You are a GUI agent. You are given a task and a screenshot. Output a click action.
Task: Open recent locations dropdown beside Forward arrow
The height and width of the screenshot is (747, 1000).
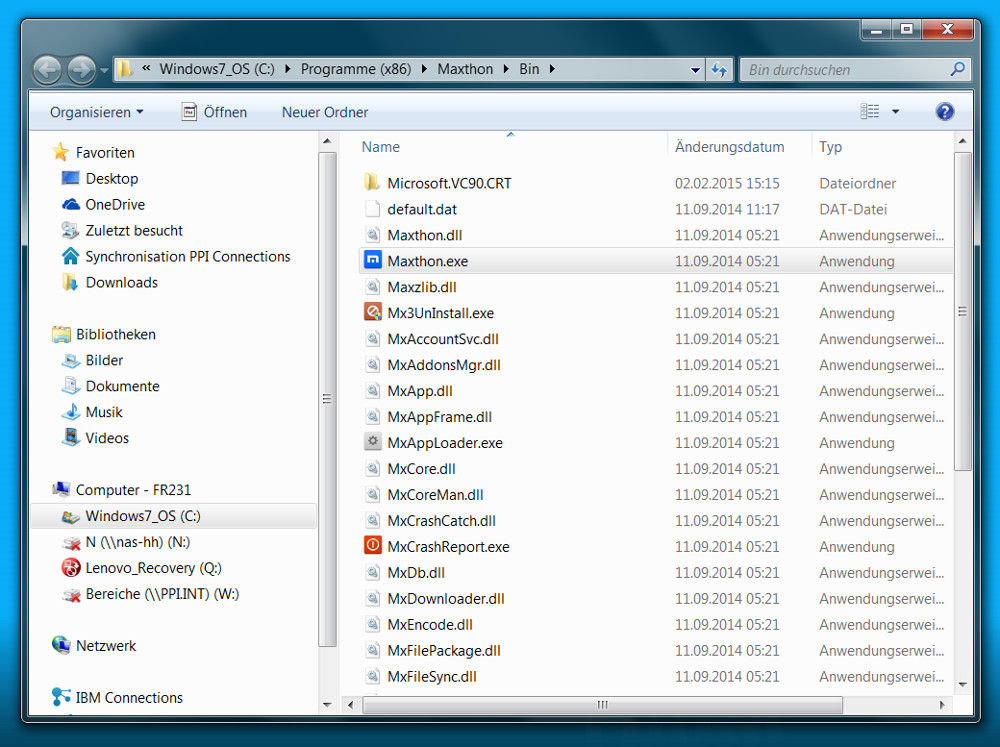[x=105, y=70]
